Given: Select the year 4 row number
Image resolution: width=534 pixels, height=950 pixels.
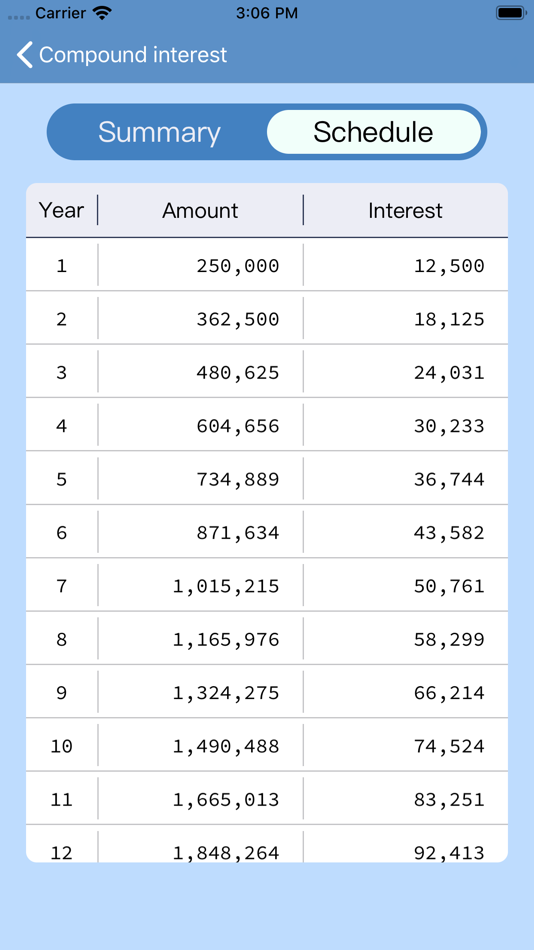Looking at the screenshot, I should [61, 425].
